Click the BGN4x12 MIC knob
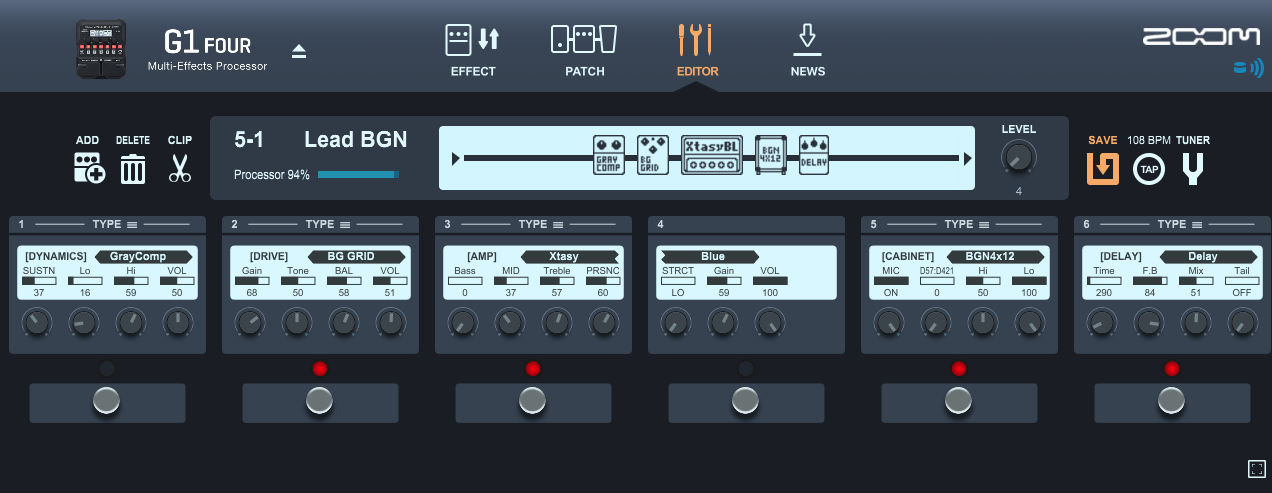Screen dimensions: 1272x493 889,322
